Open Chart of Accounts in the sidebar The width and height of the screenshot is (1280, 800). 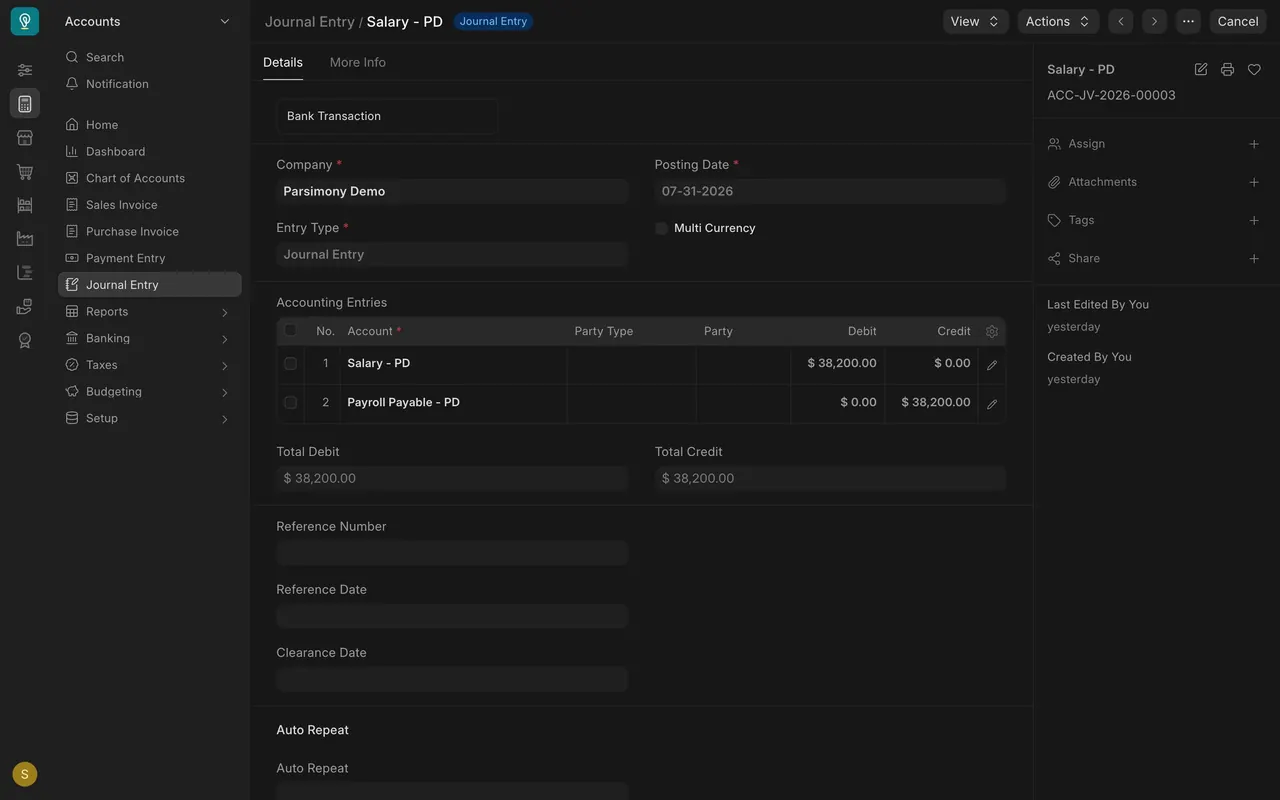150,178
